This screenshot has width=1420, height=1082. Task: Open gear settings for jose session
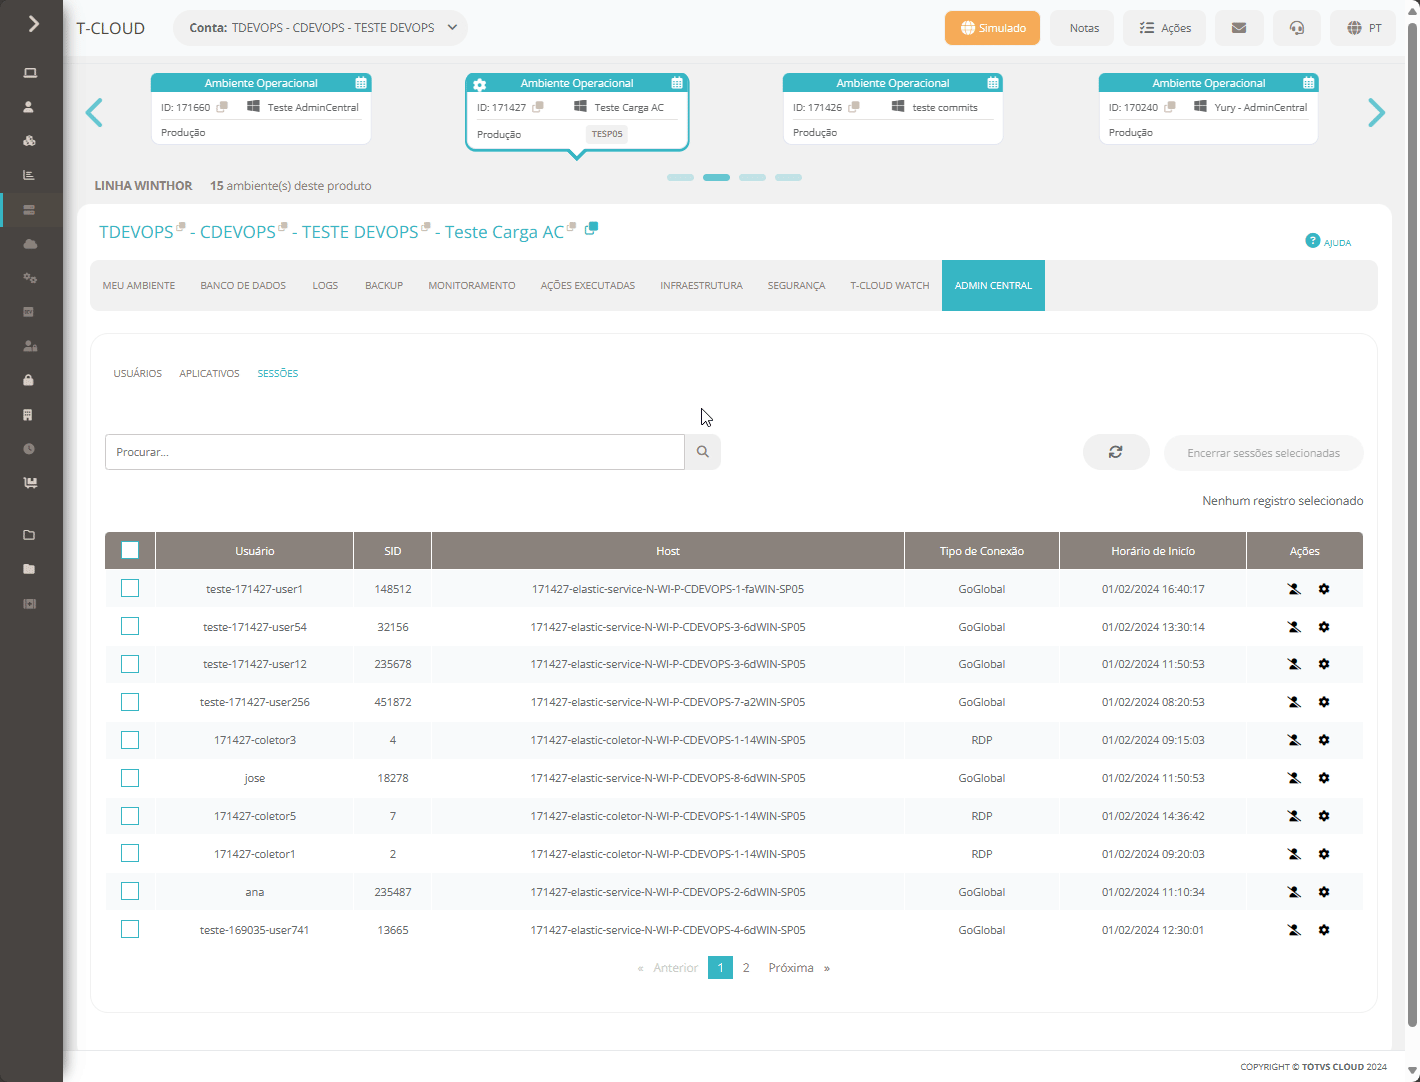[x=1324, y=778]
